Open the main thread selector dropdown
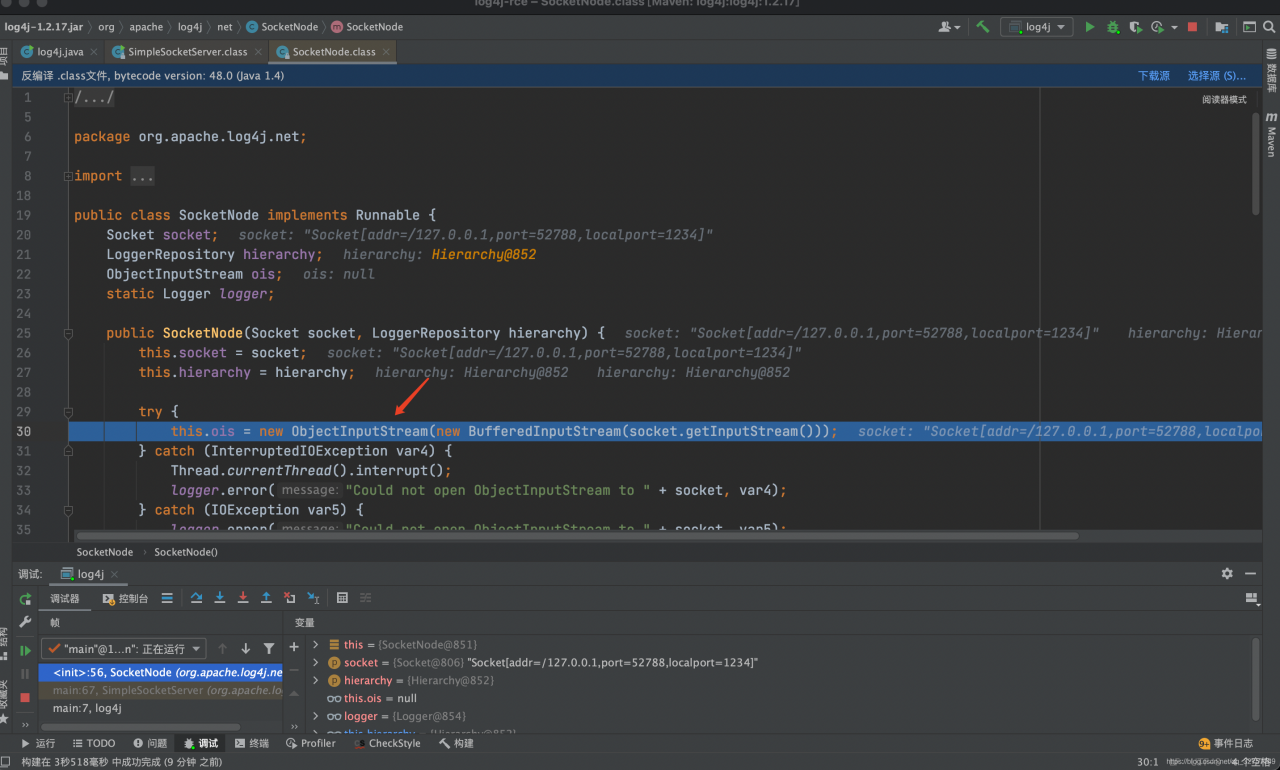The image size is (1280, 770). 123,648
